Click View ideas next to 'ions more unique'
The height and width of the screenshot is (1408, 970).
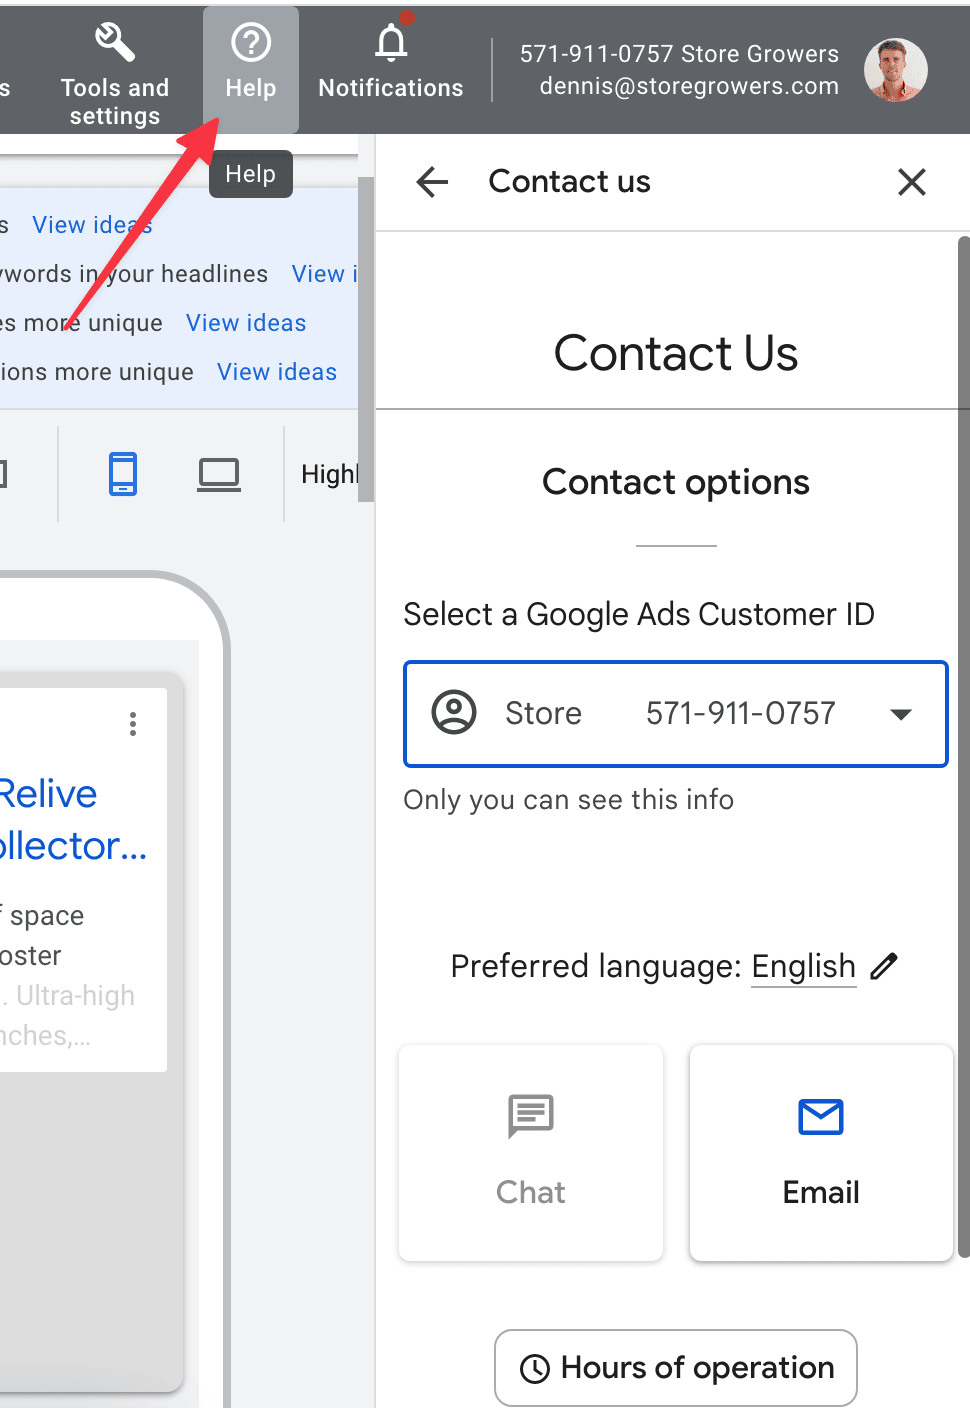(277, 372)
